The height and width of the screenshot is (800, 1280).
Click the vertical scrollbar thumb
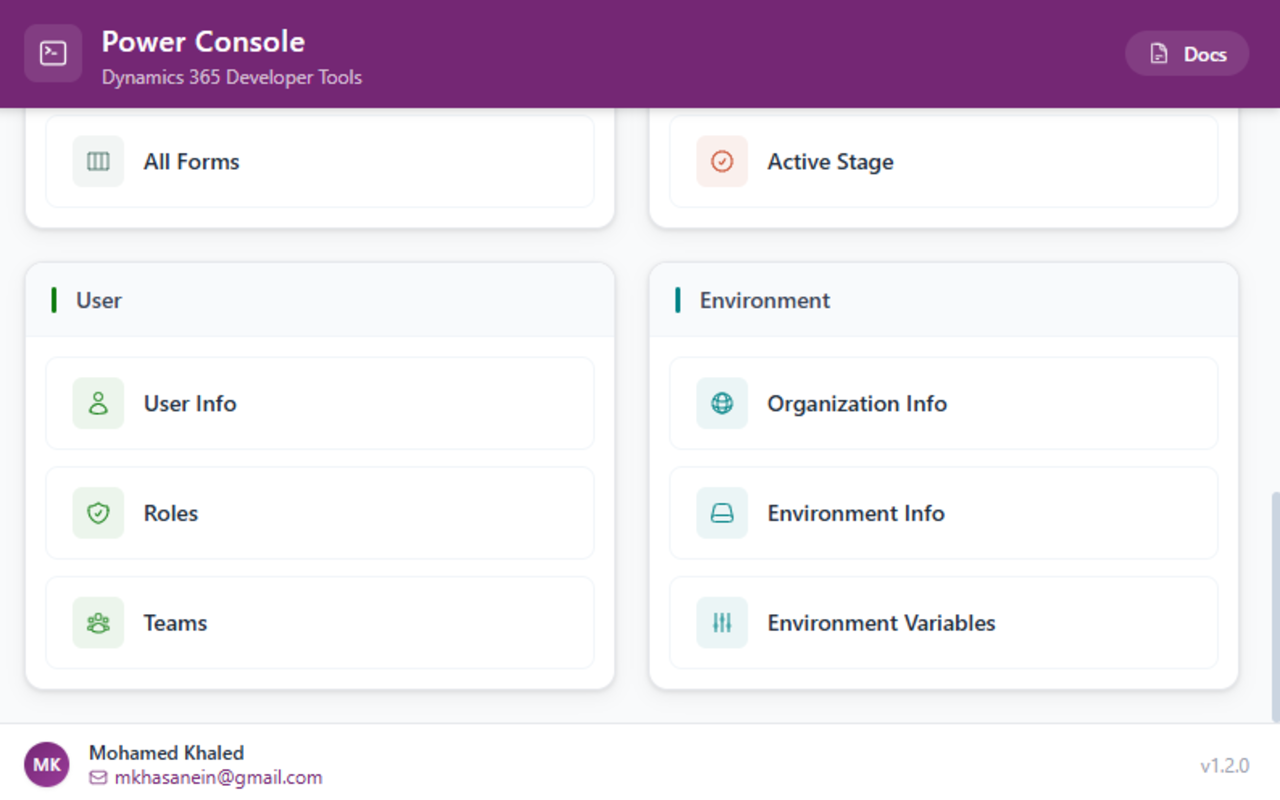pos(1275,607)
